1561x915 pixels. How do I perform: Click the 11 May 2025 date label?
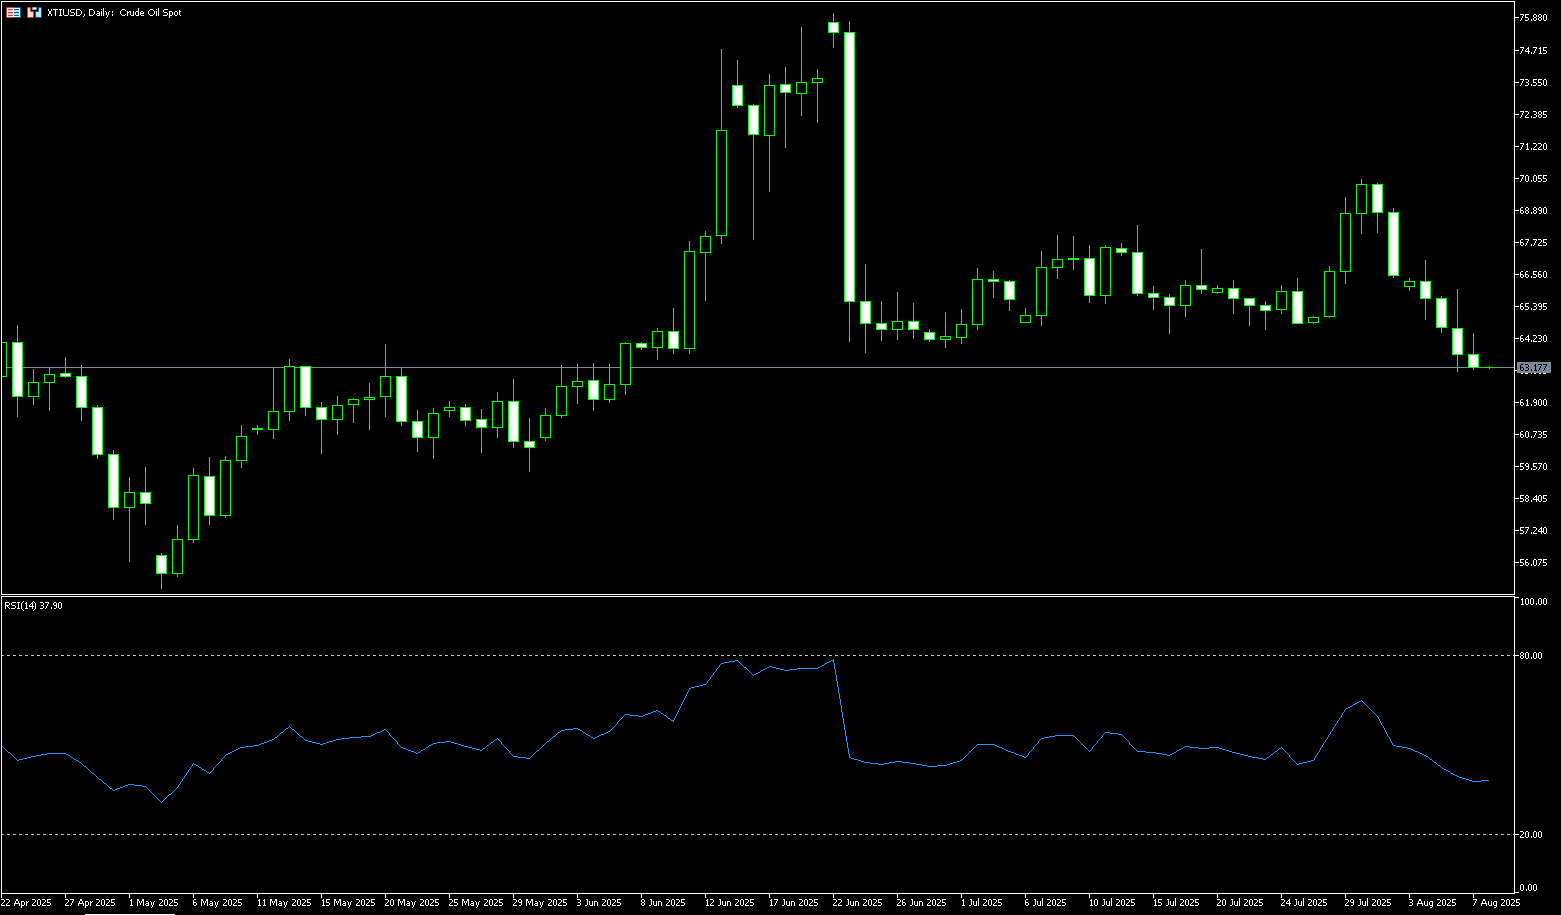click(283, 902)
